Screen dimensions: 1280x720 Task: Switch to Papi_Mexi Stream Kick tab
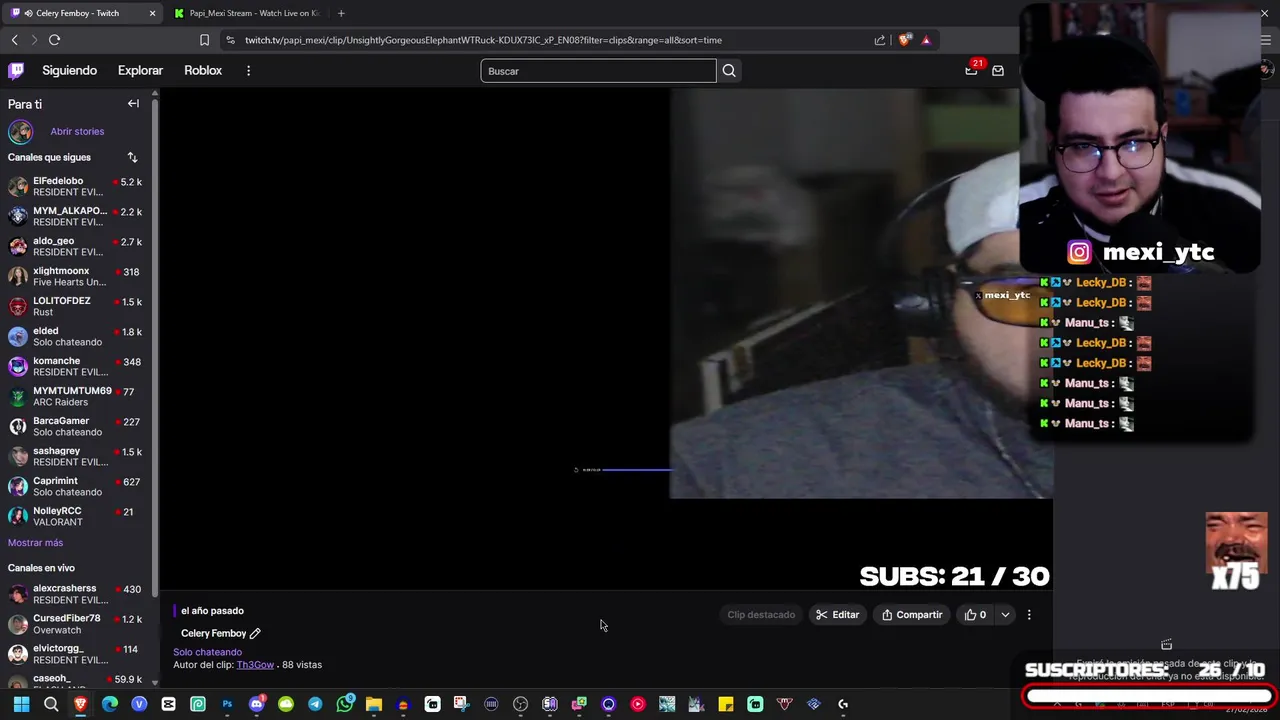pyautogui.click(x=246, y=13)
